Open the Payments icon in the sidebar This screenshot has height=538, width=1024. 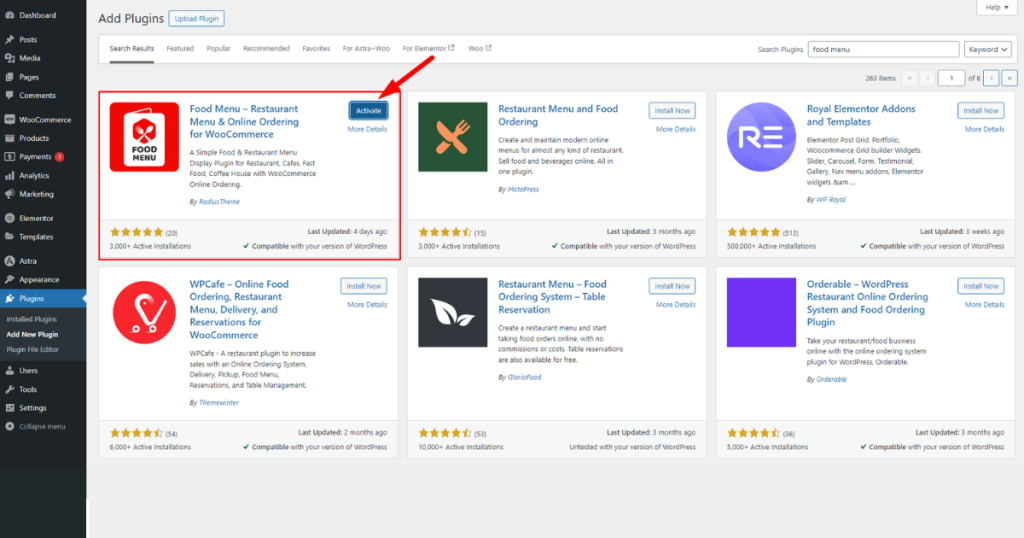9,157
